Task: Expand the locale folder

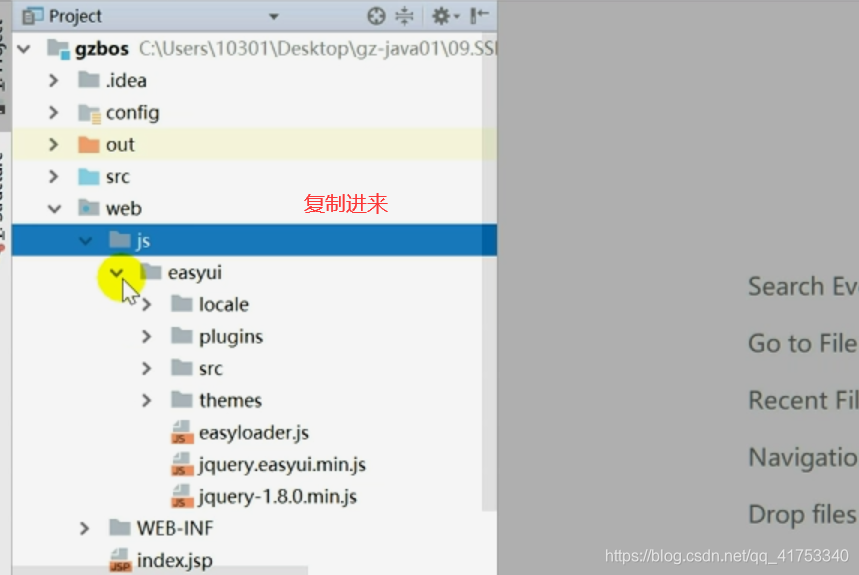Action: click(146, 304)
